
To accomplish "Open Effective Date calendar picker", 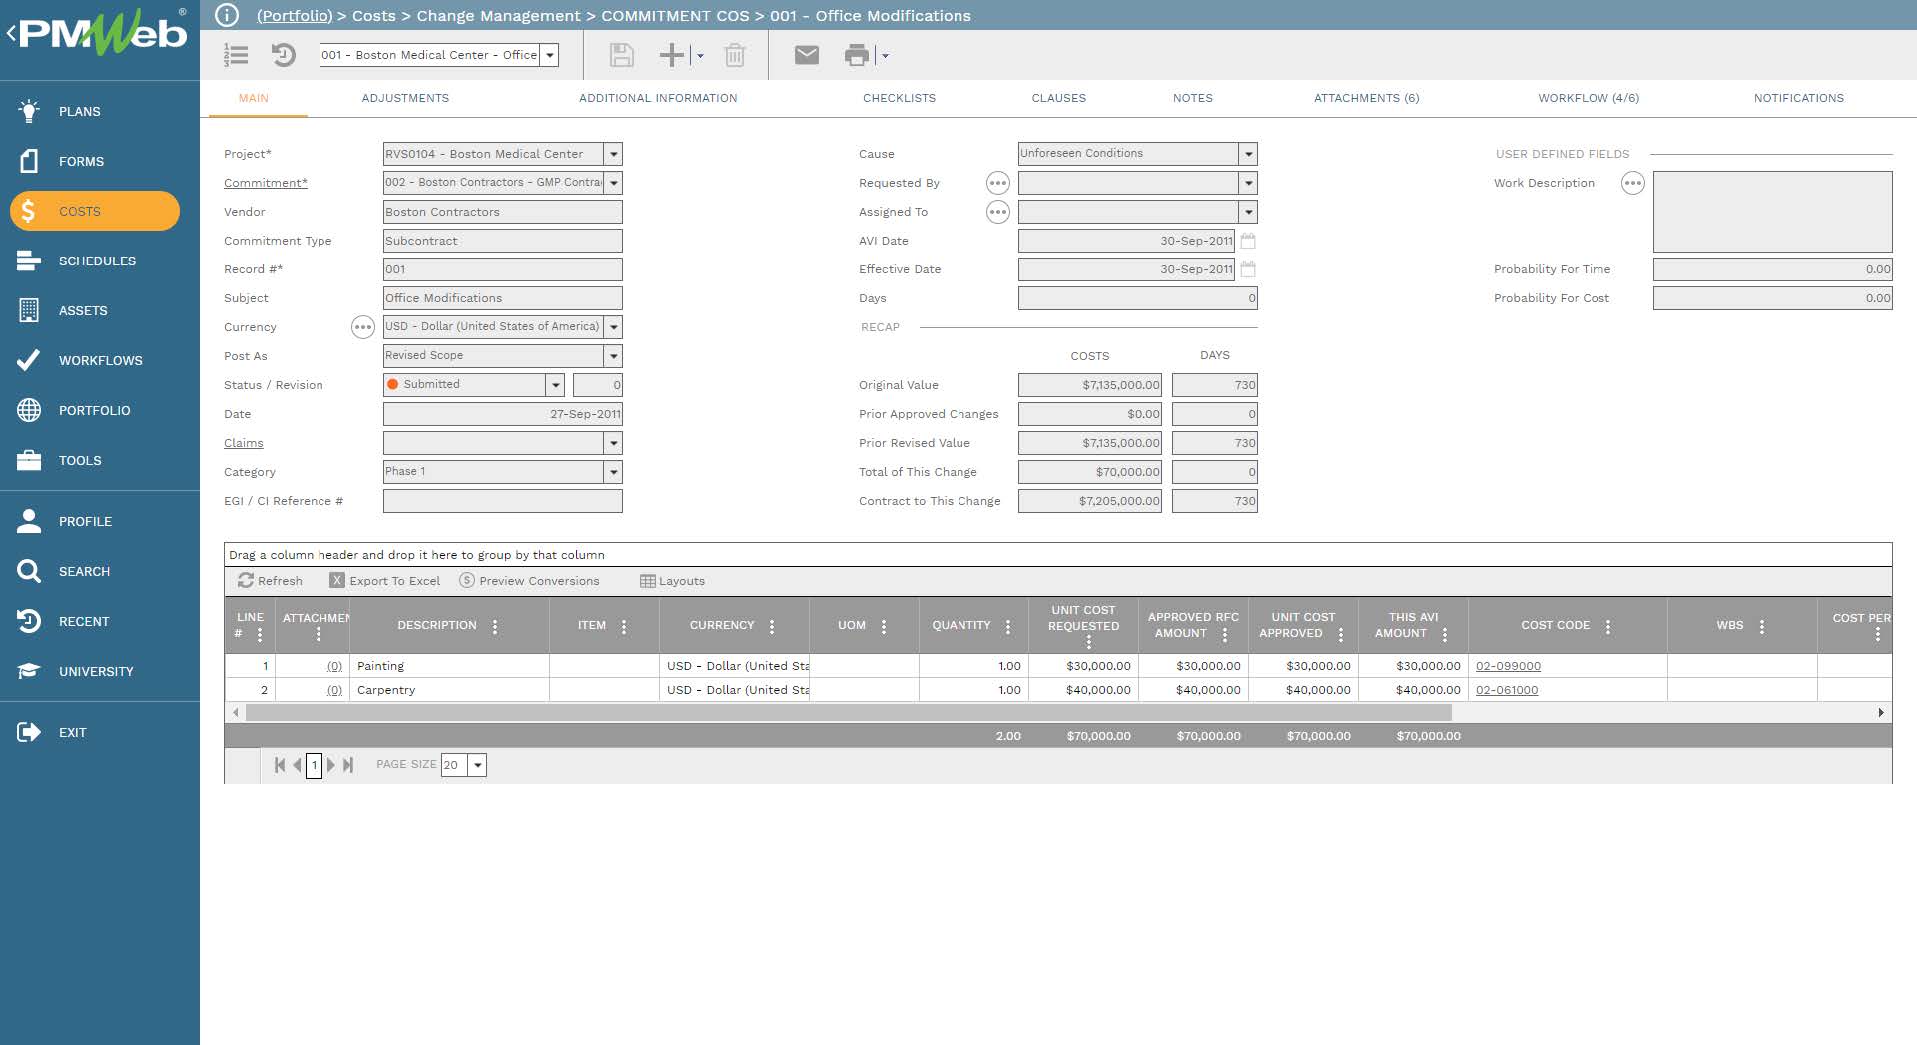I will point(1248,269).
